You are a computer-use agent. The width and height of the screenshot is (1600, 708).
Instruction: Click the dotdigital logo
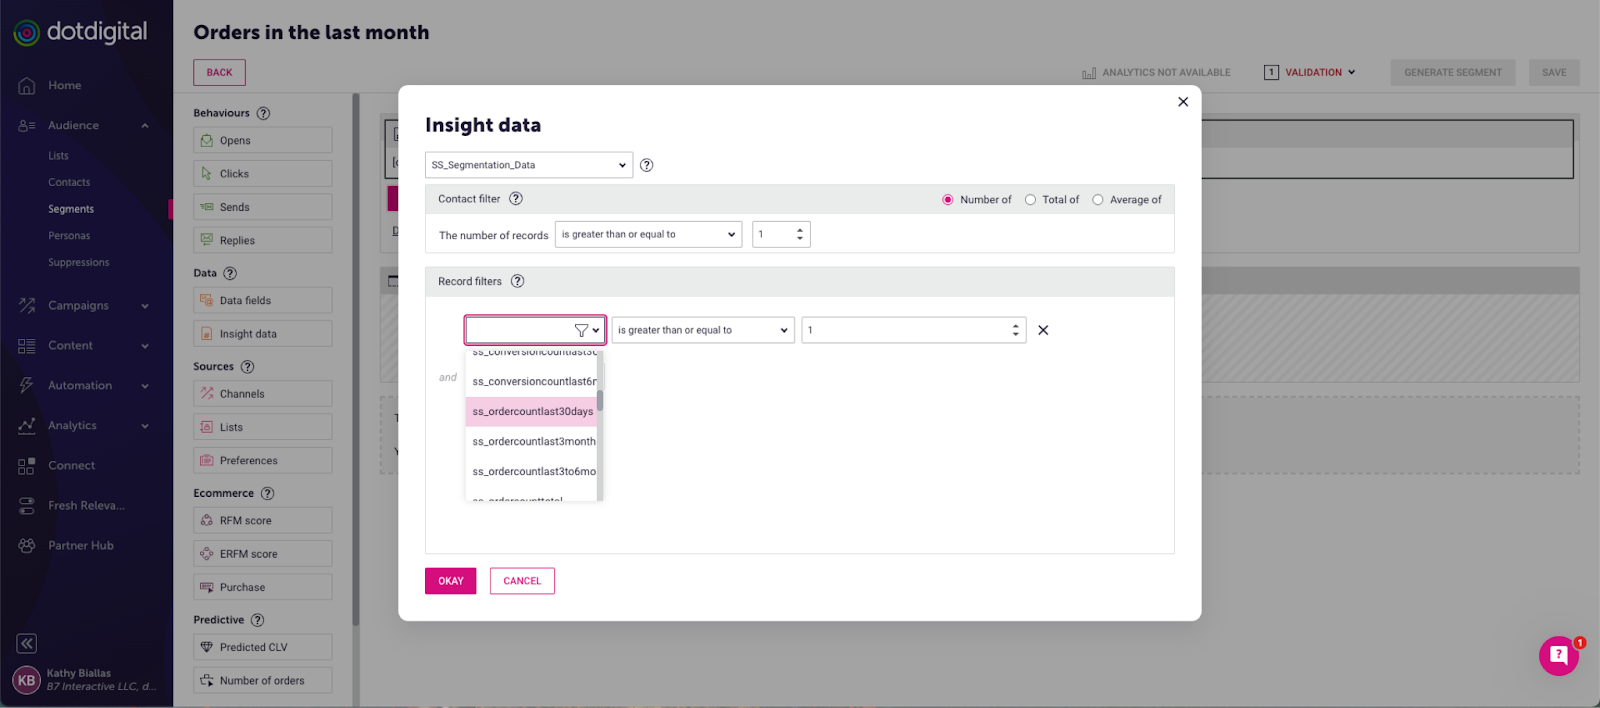pyautogui.click(x=80, y=32)
